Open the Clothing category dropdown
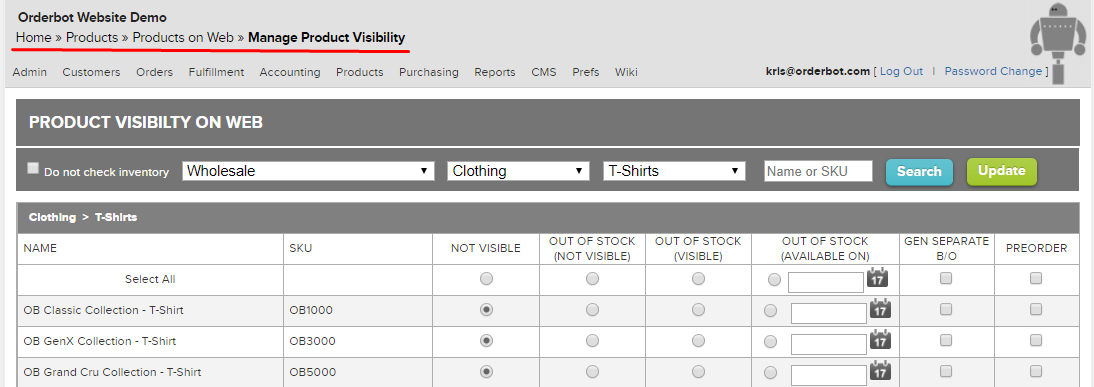This screenshot has width=1094, height=387. [518, 171]
